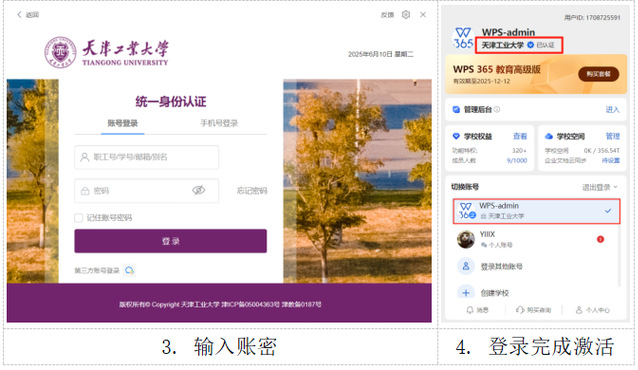Viewport: 638px width, 370px height.
Task: Select the WPS-admin account row
Action: (x=536, y=211)
